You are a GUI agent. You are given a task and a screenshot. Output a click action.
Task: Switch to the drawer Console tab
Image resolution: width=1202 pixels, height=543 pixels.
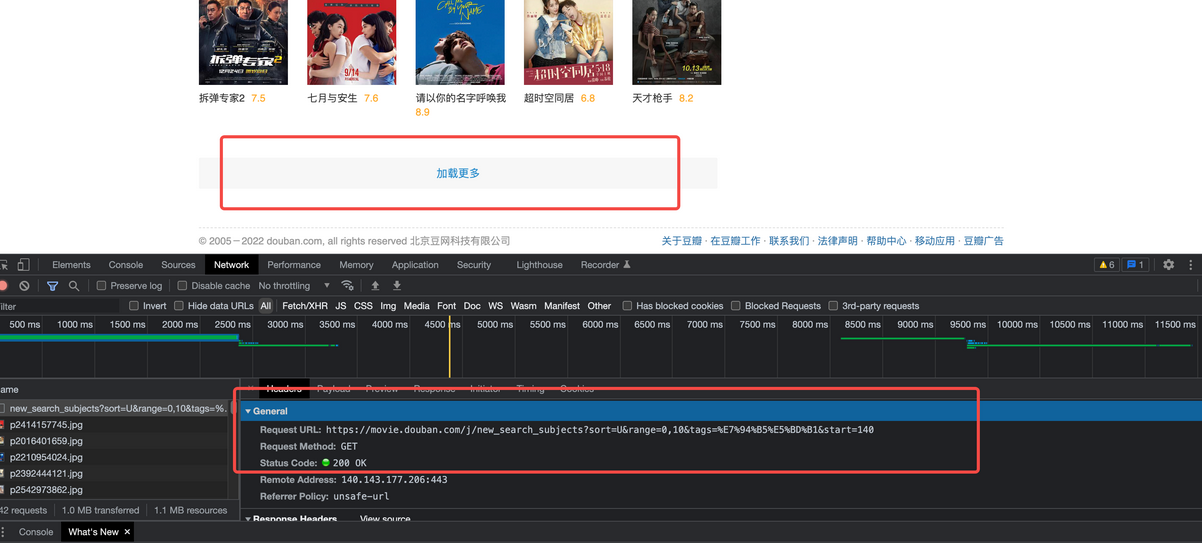(x=36, y=532)
